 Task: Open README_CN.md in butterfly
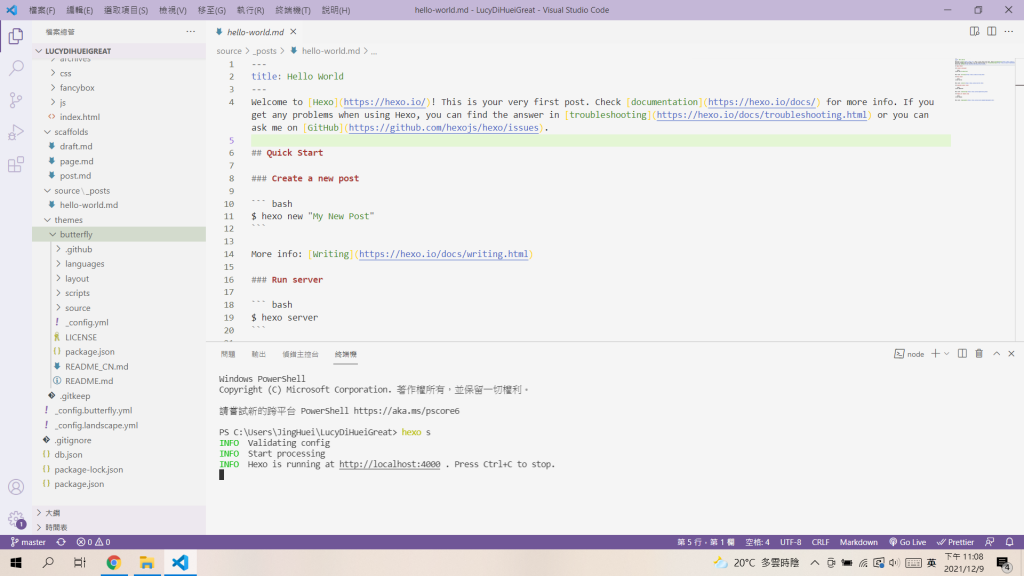click(x=119, y=366)
